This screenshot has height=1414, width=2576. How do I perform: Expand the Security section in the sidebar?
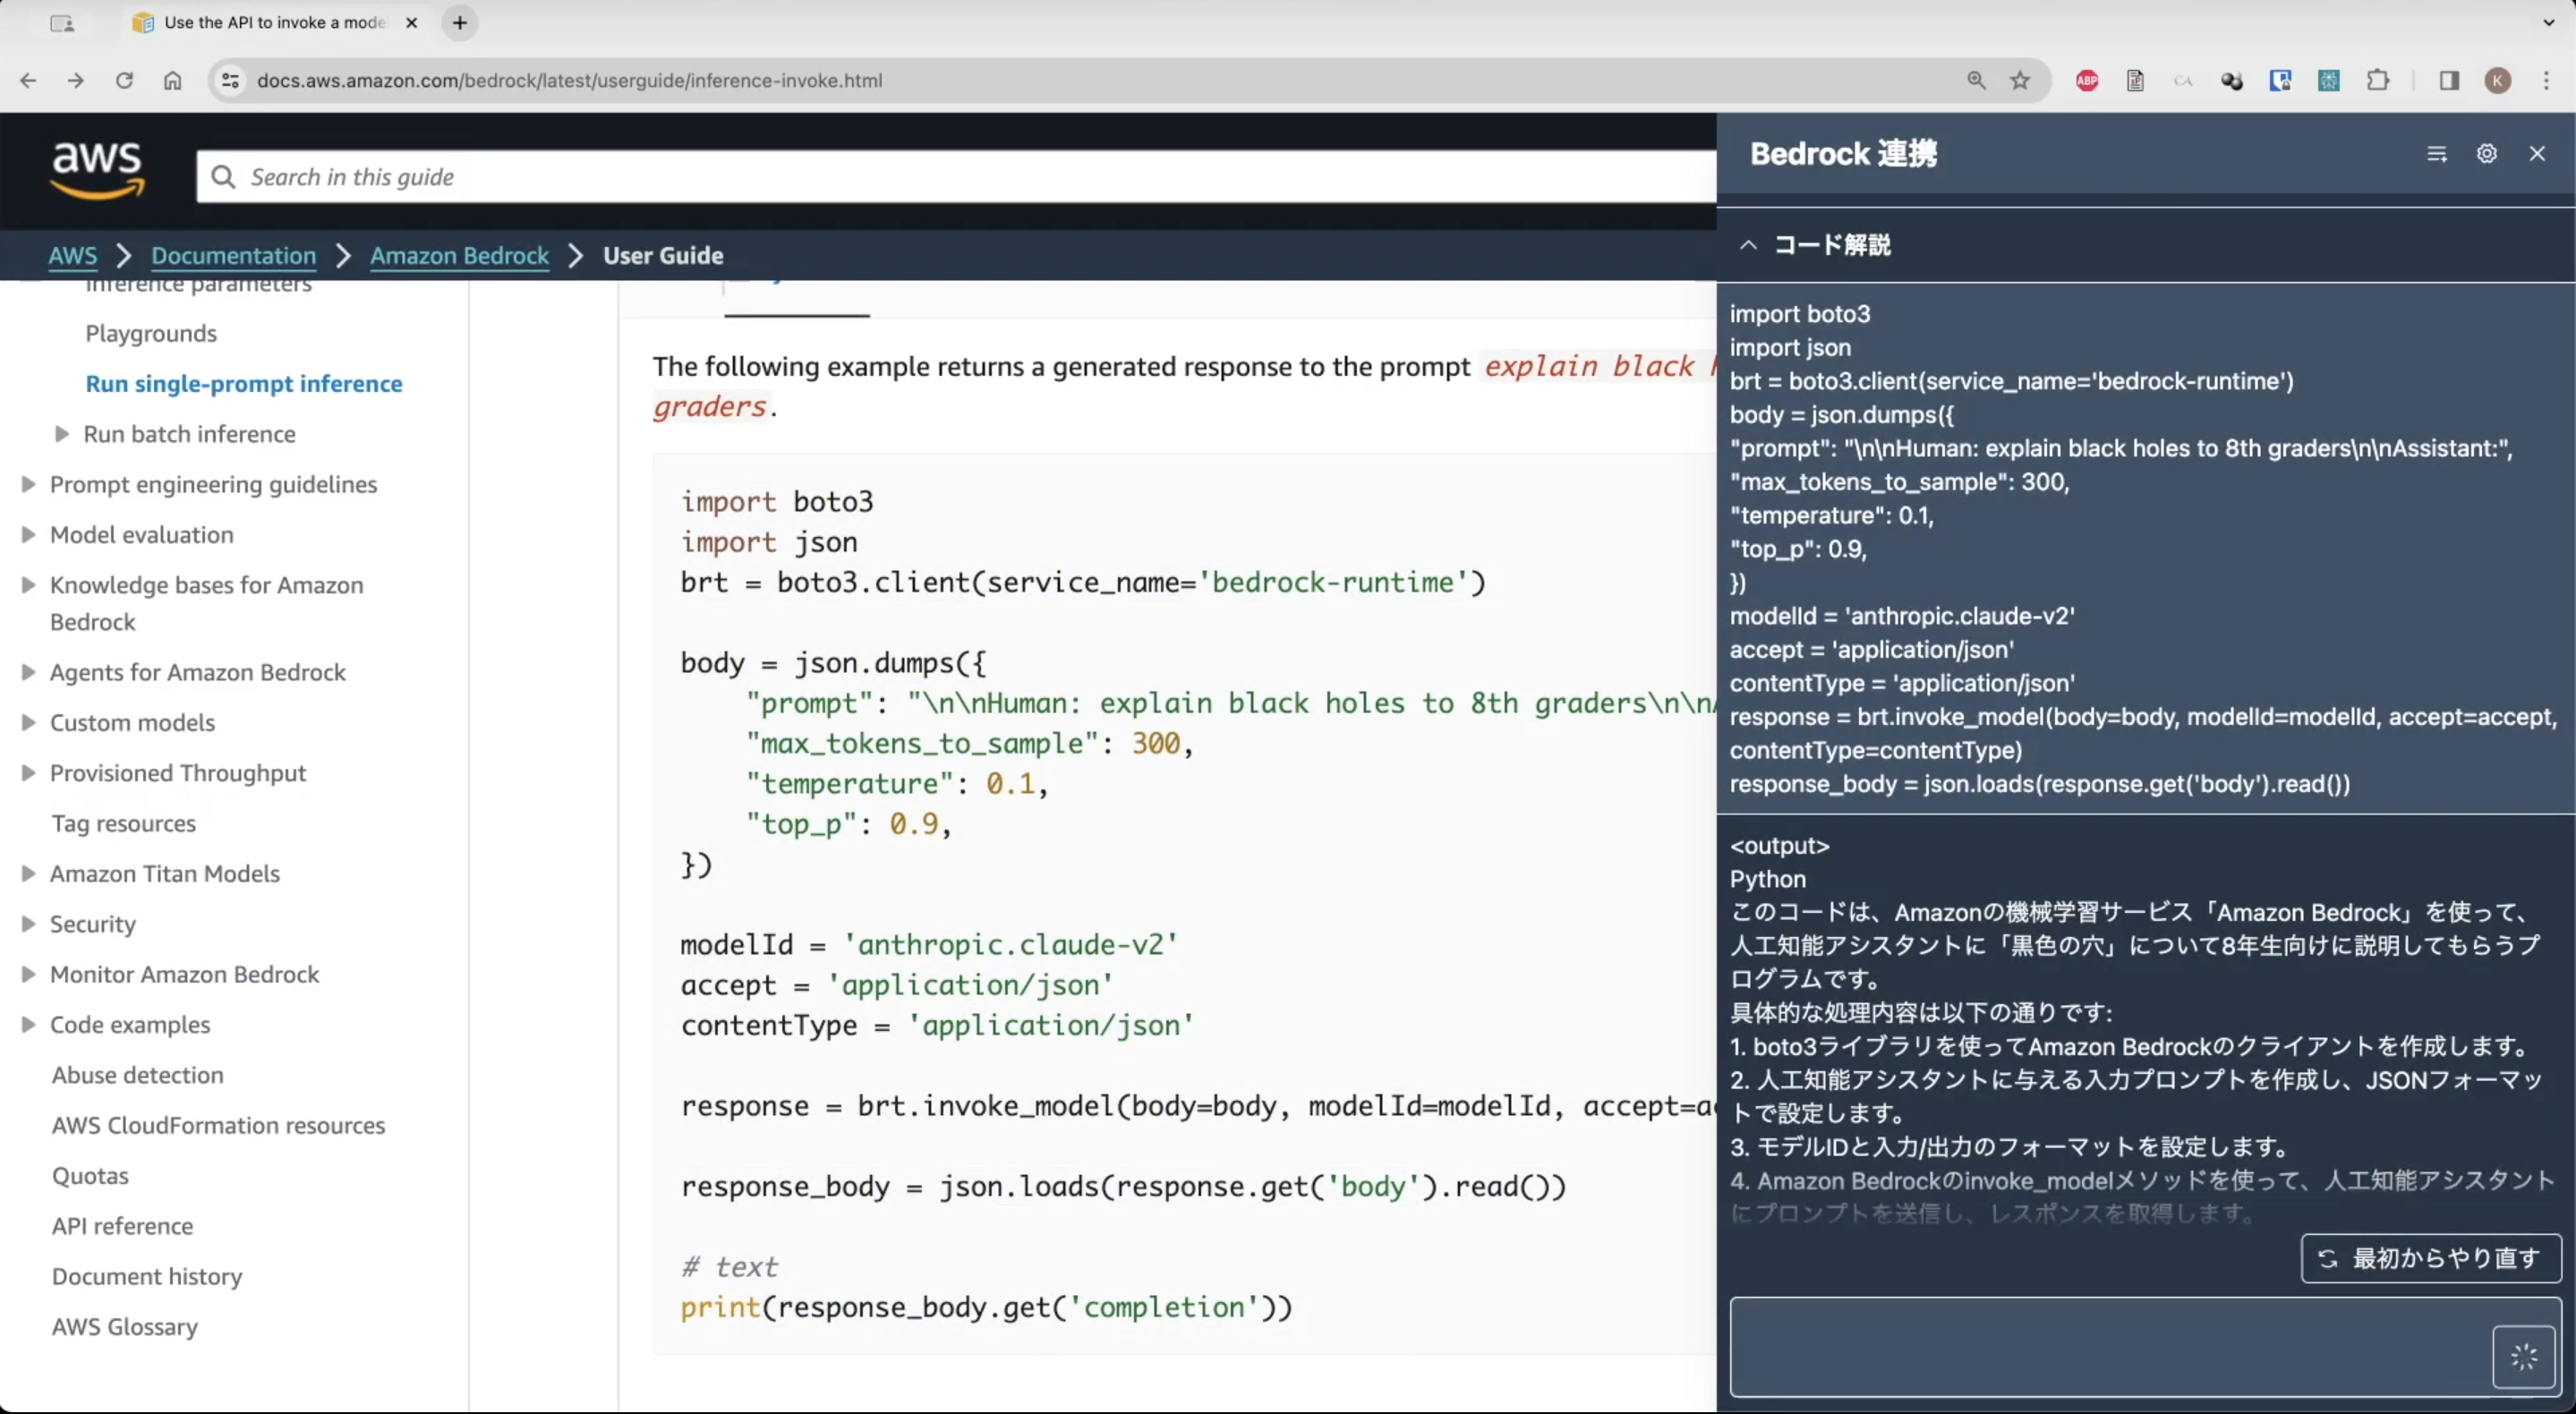[27, 924]
